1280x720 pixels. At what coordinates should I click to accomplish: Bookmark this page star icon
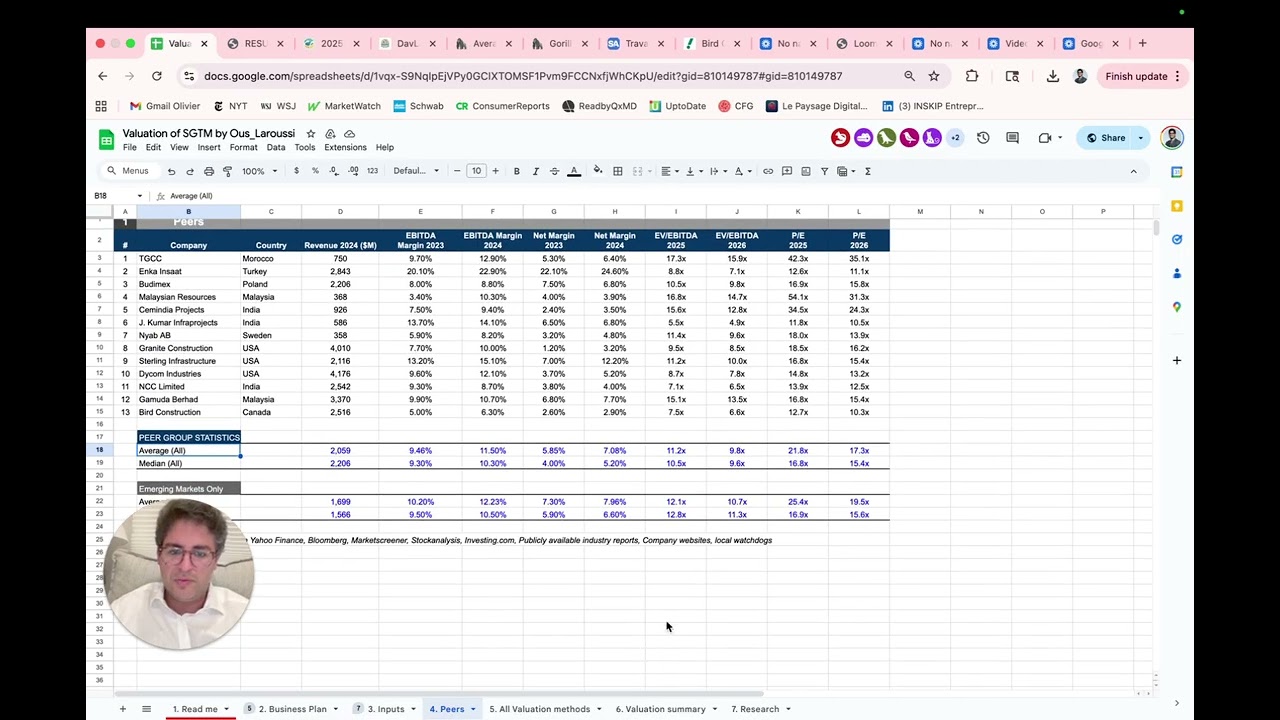(x=934, y=76)
